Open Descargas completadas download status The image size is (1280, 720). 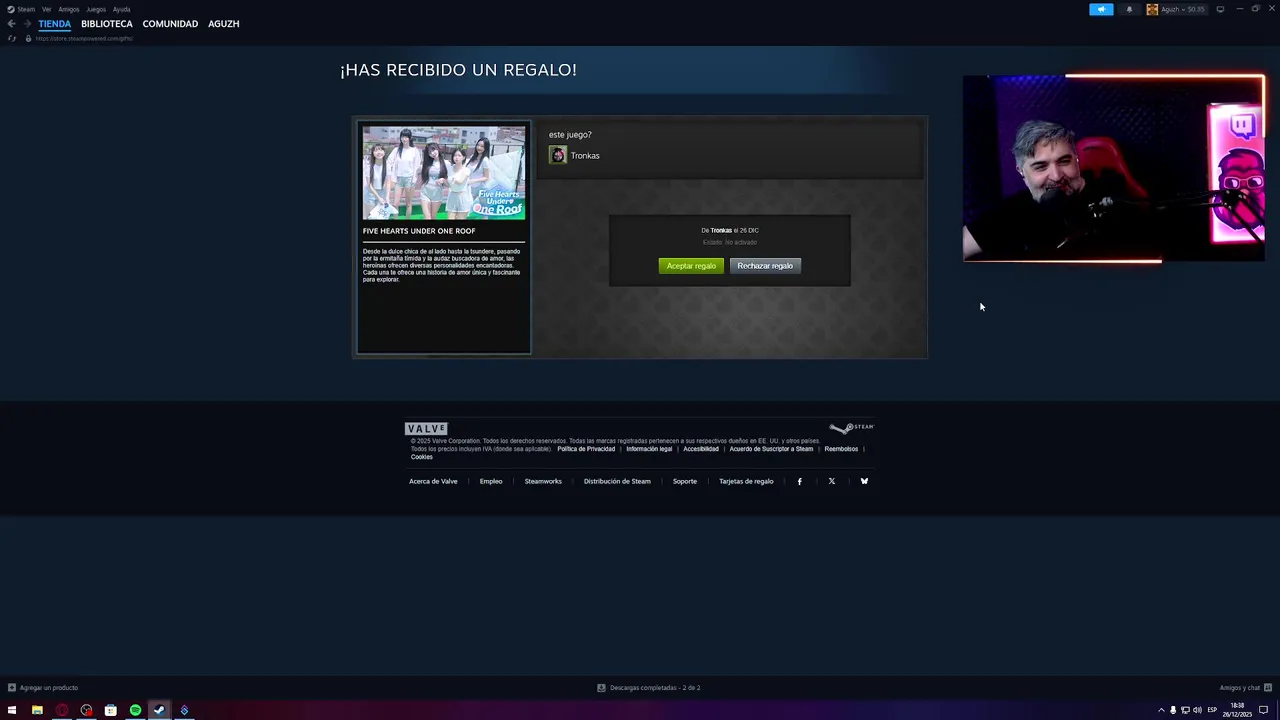tap(649, 688)
